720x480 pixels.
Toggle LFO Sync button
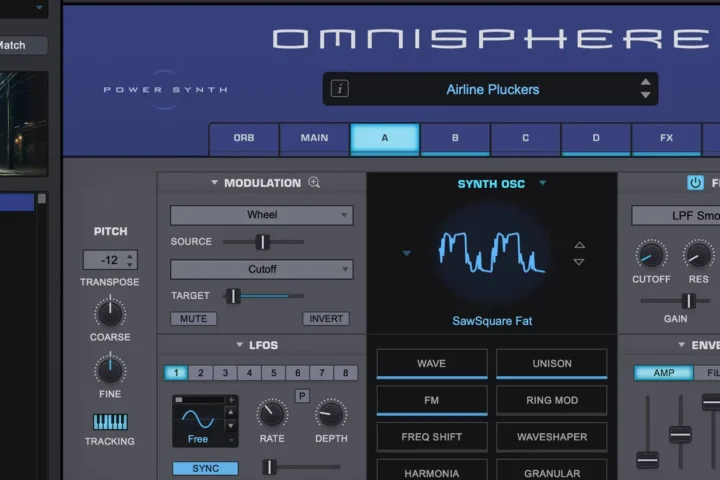pos(205,468)
